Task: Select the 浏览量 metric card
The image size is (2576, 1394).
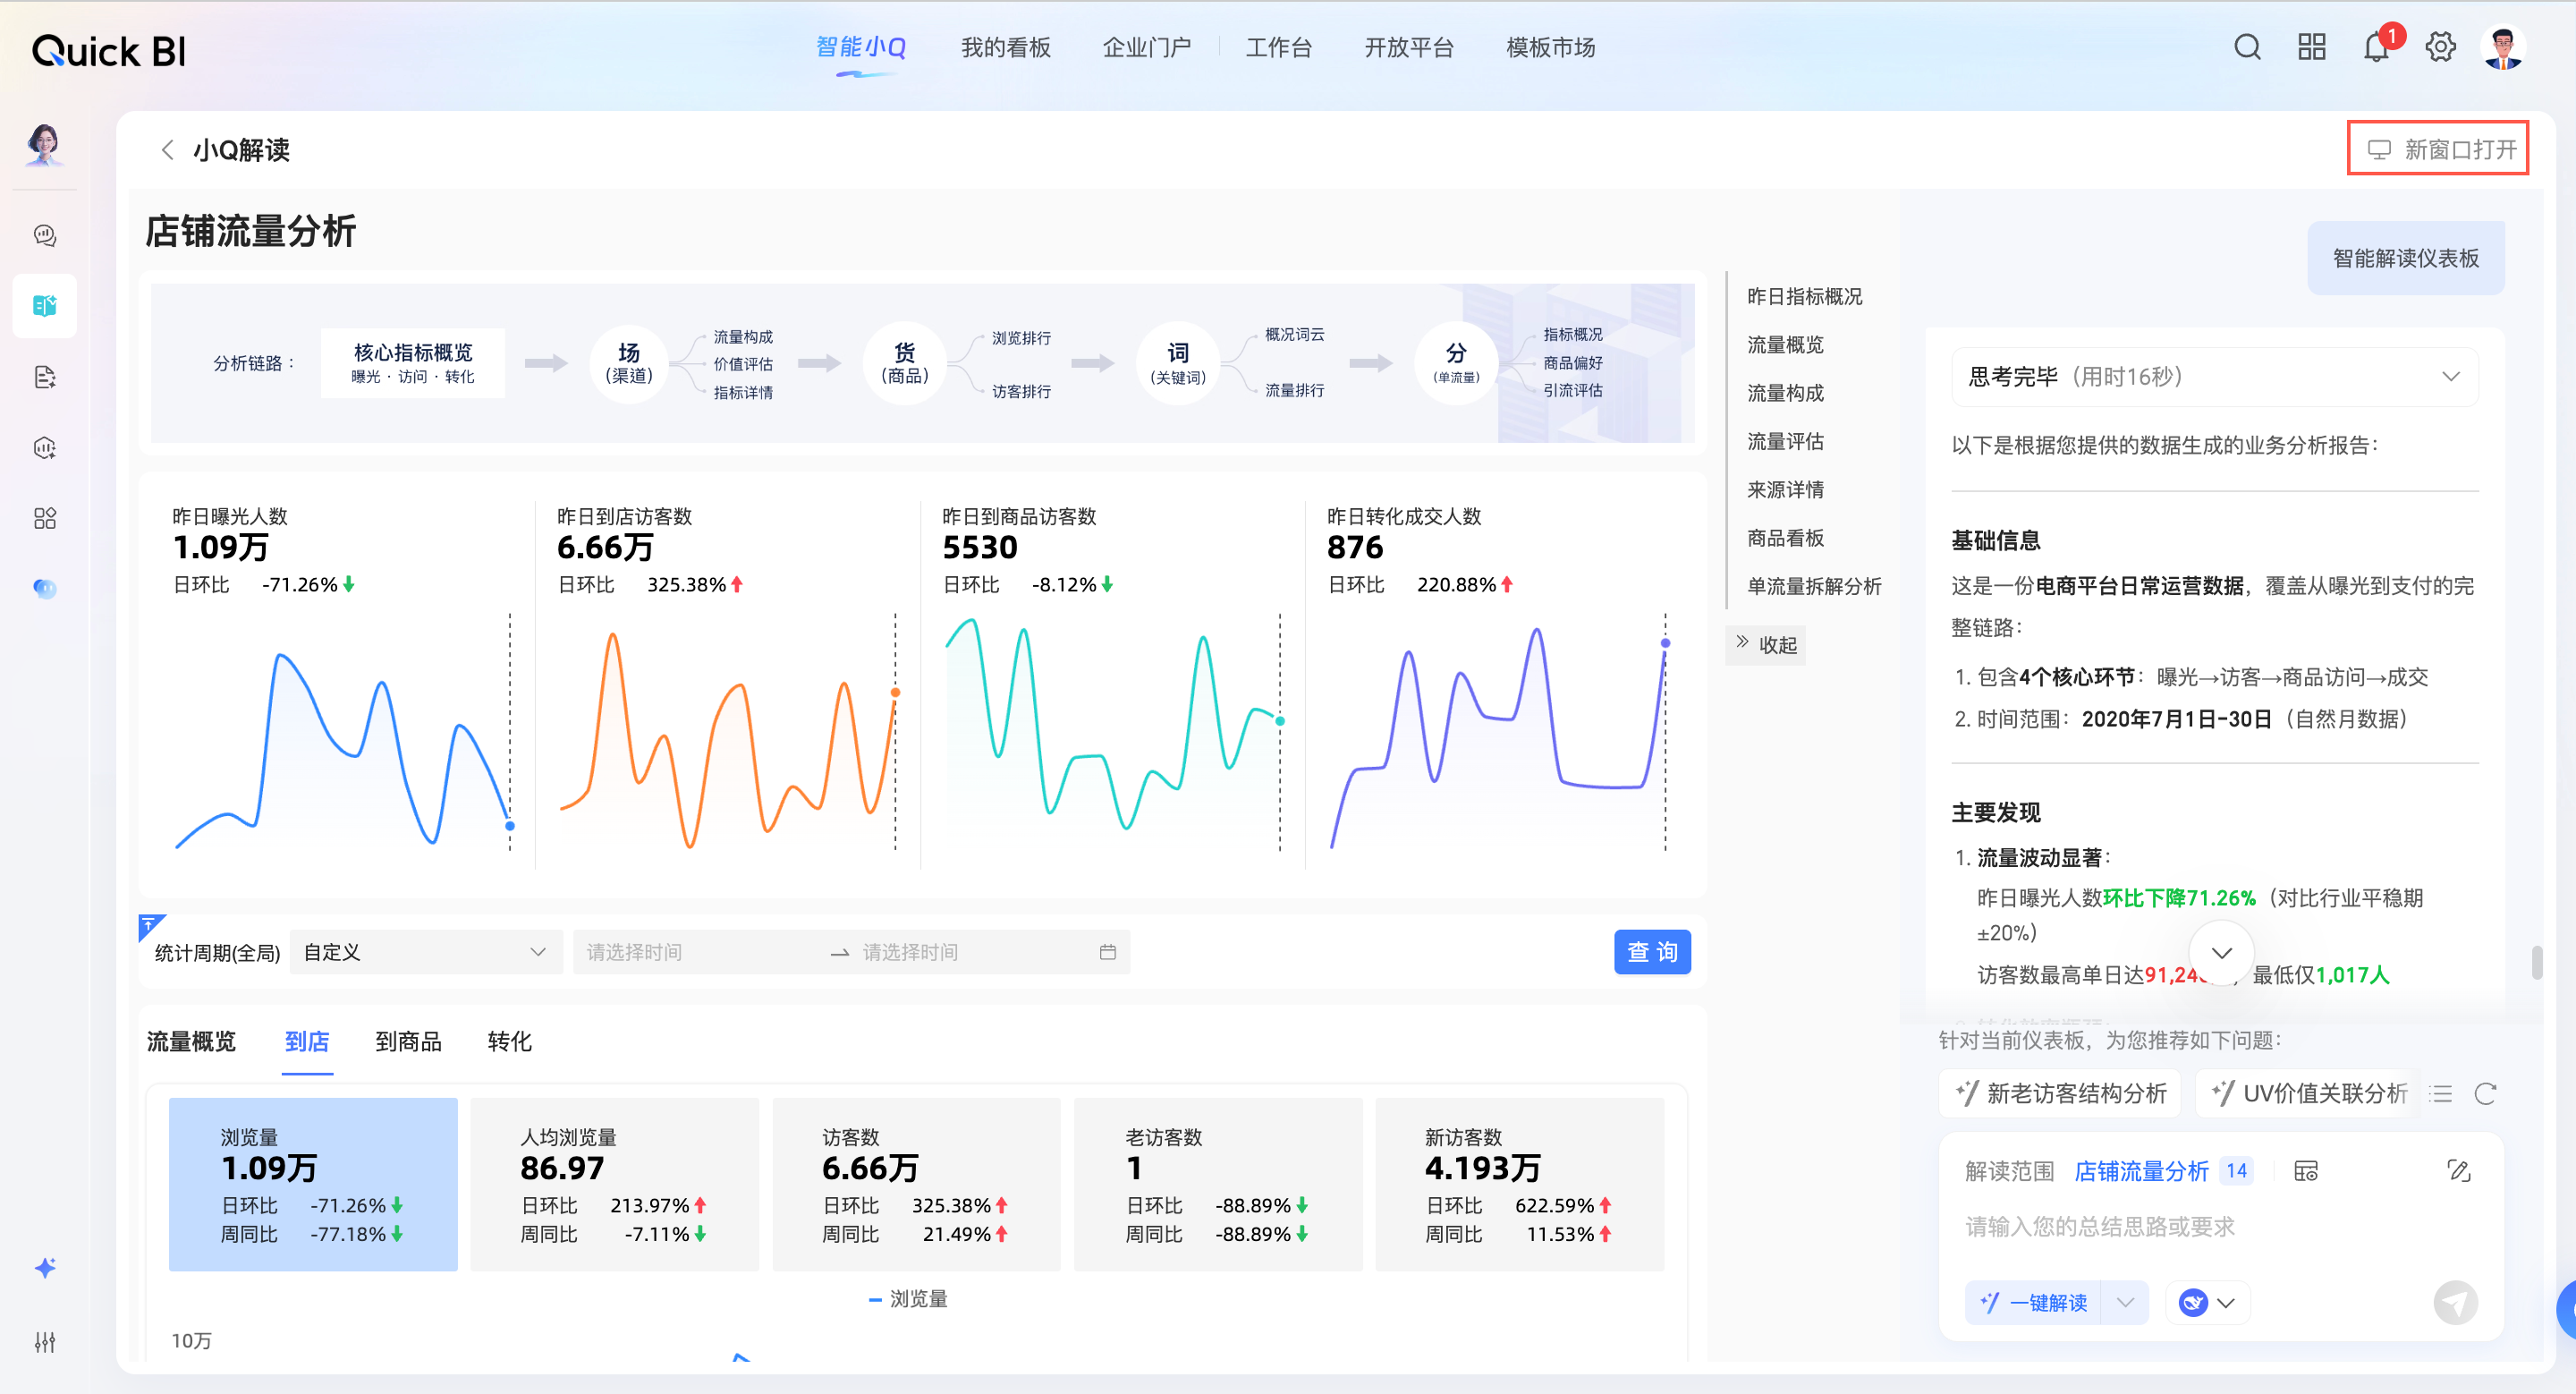Action: pyautogui.click(x=313, y=1184)
